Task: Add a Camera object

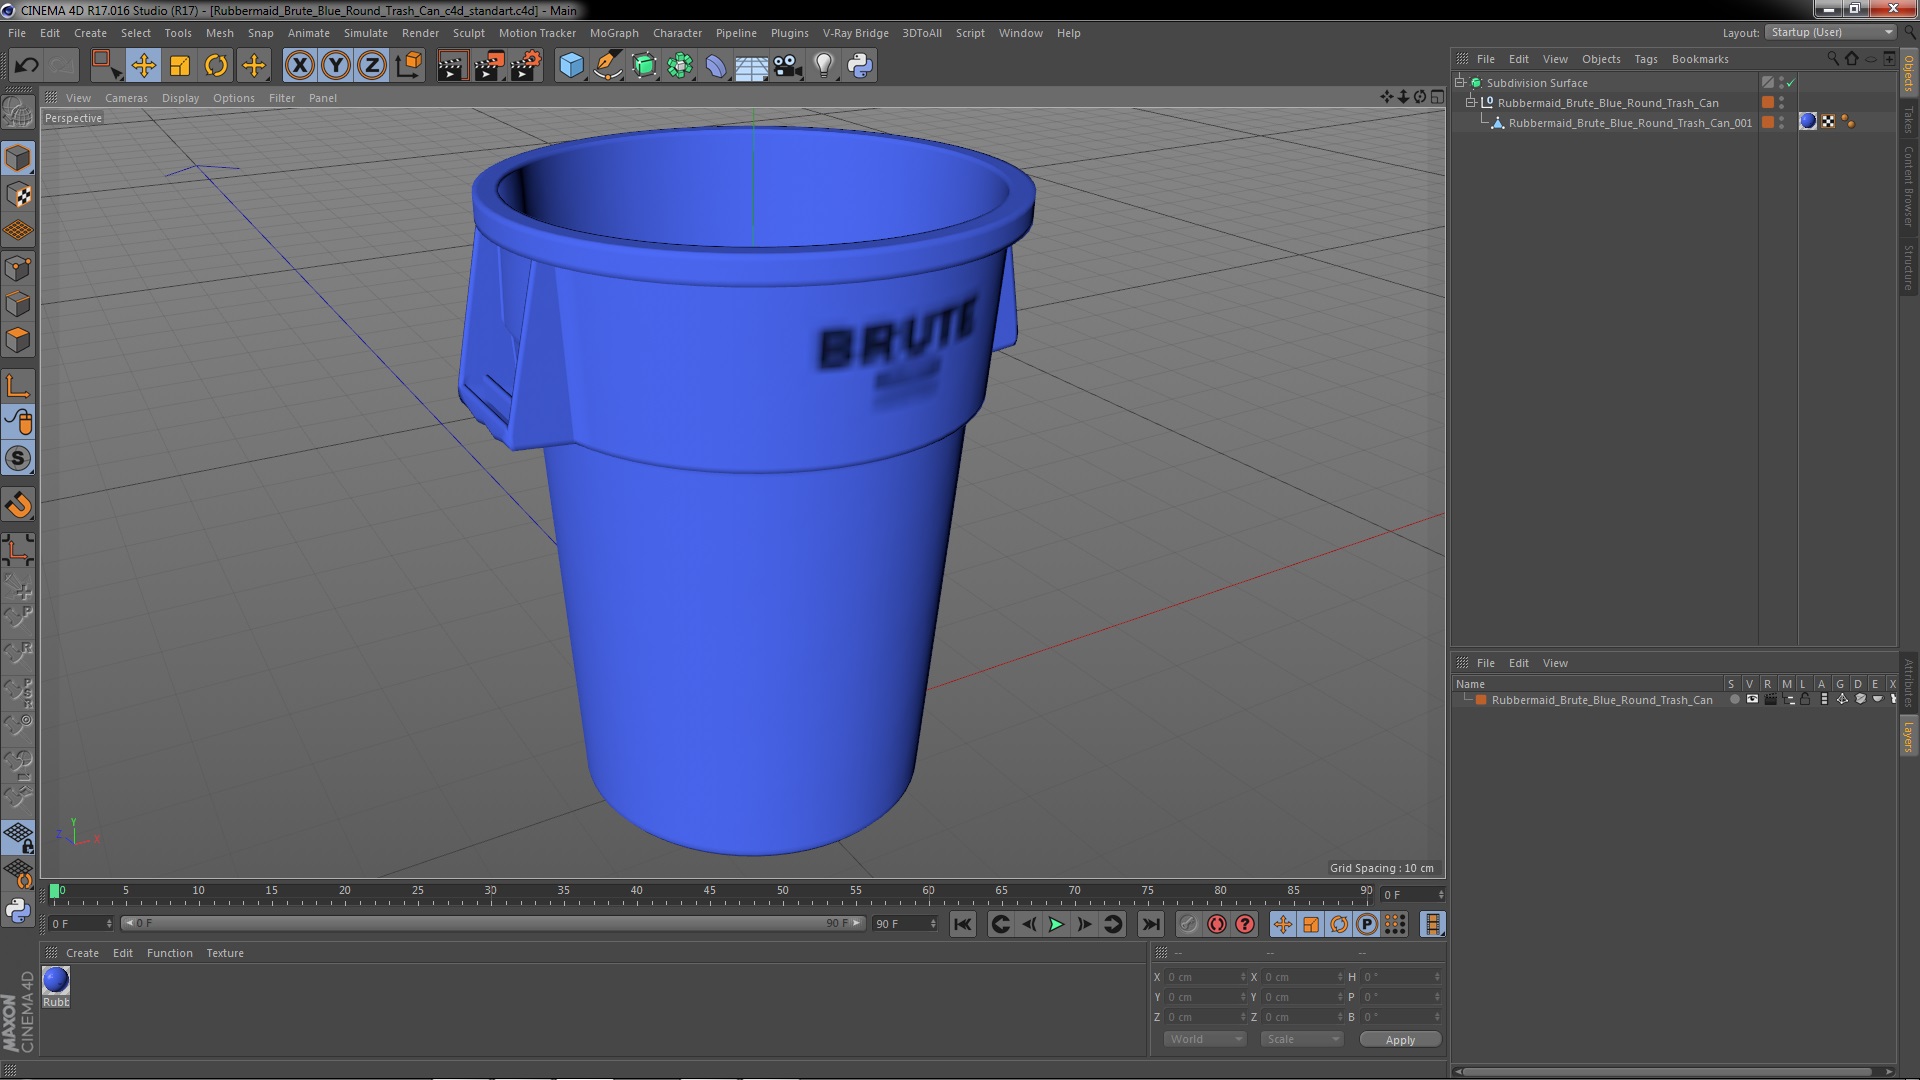Action: point(788,66)
